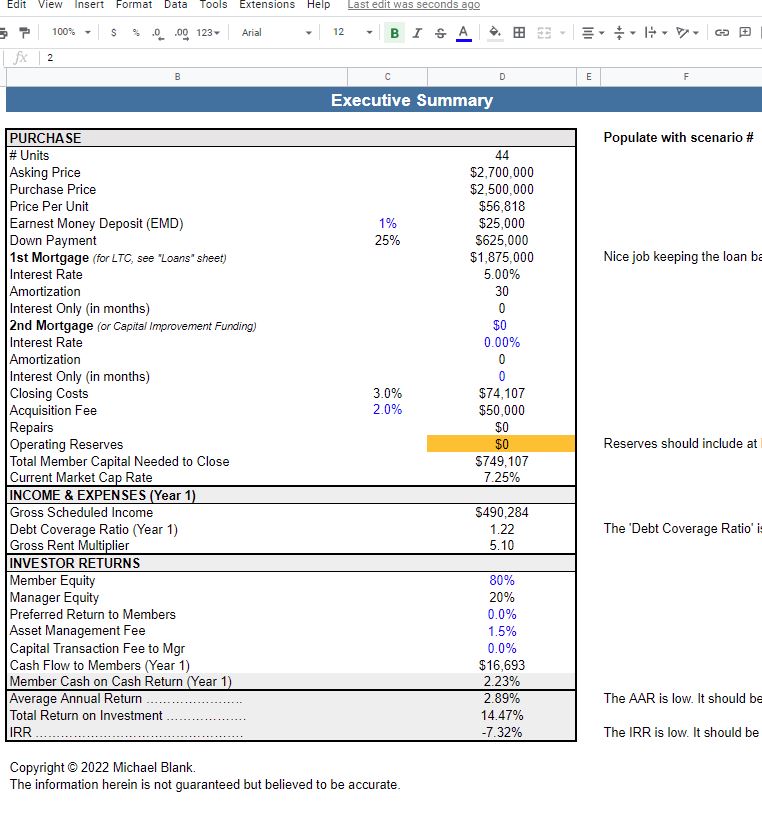Select Debt Coverage Ratio value 1.22

tap(502, 529)
